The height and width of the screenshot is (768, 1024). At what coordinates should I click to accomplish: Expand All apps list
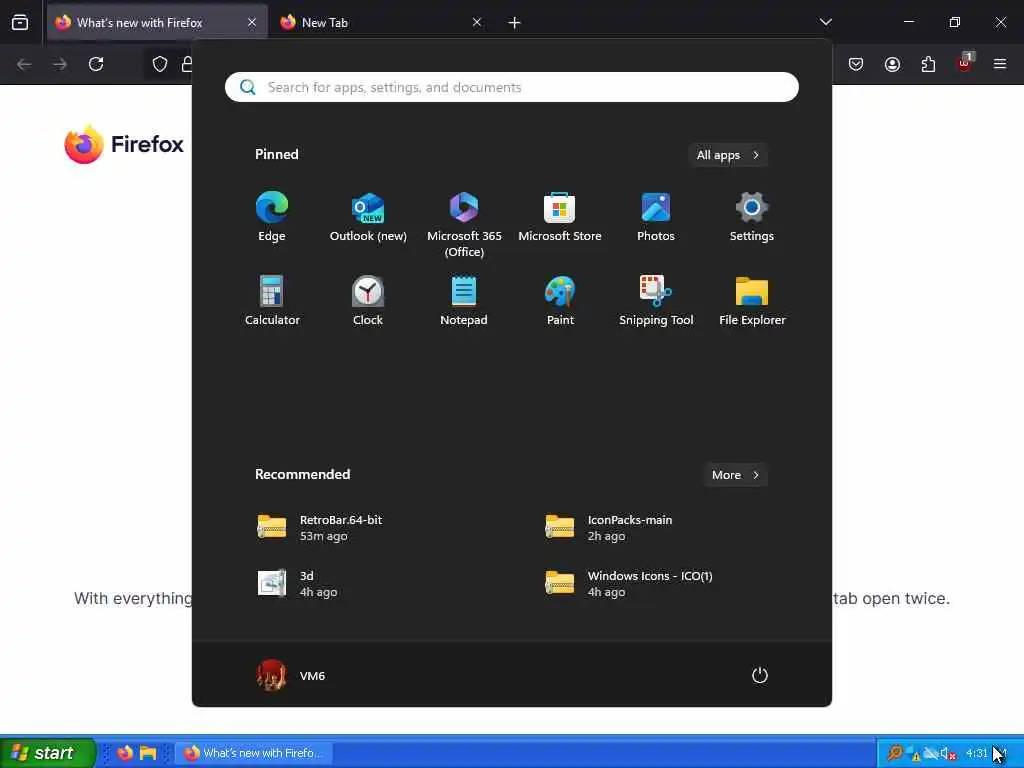[728, 155]
